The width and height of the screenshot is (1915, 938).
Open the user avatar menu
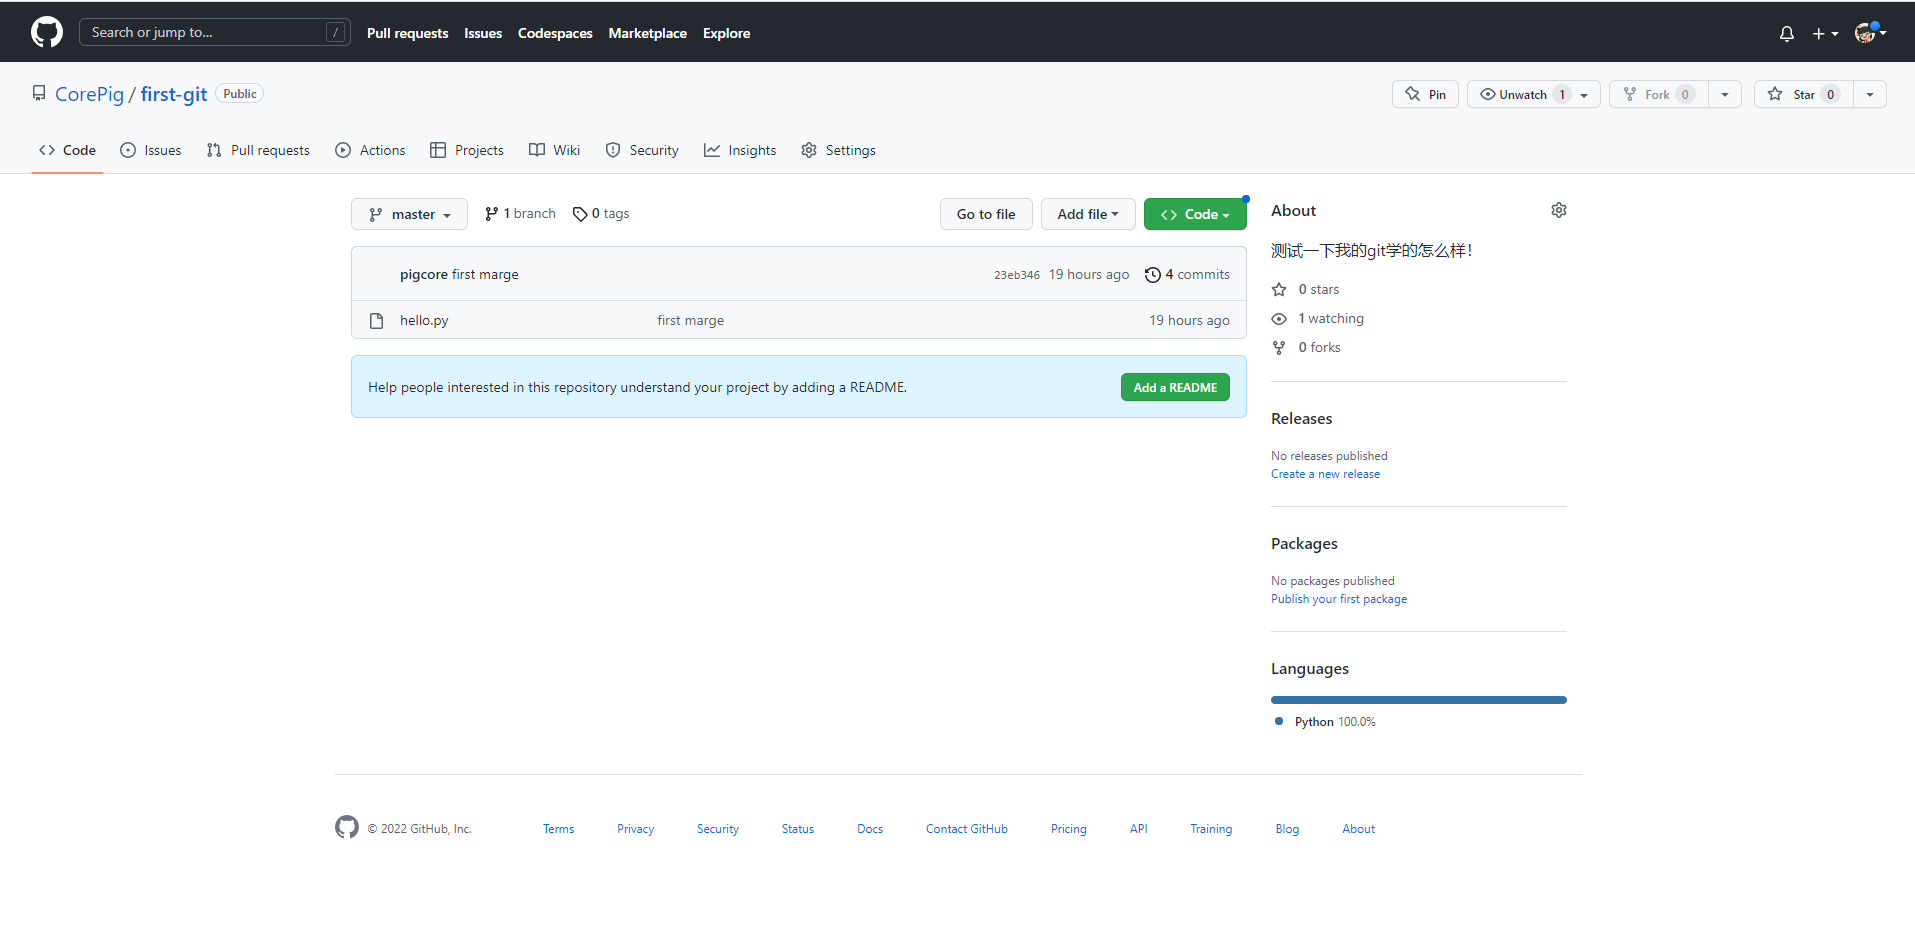tap(1870, 33)
